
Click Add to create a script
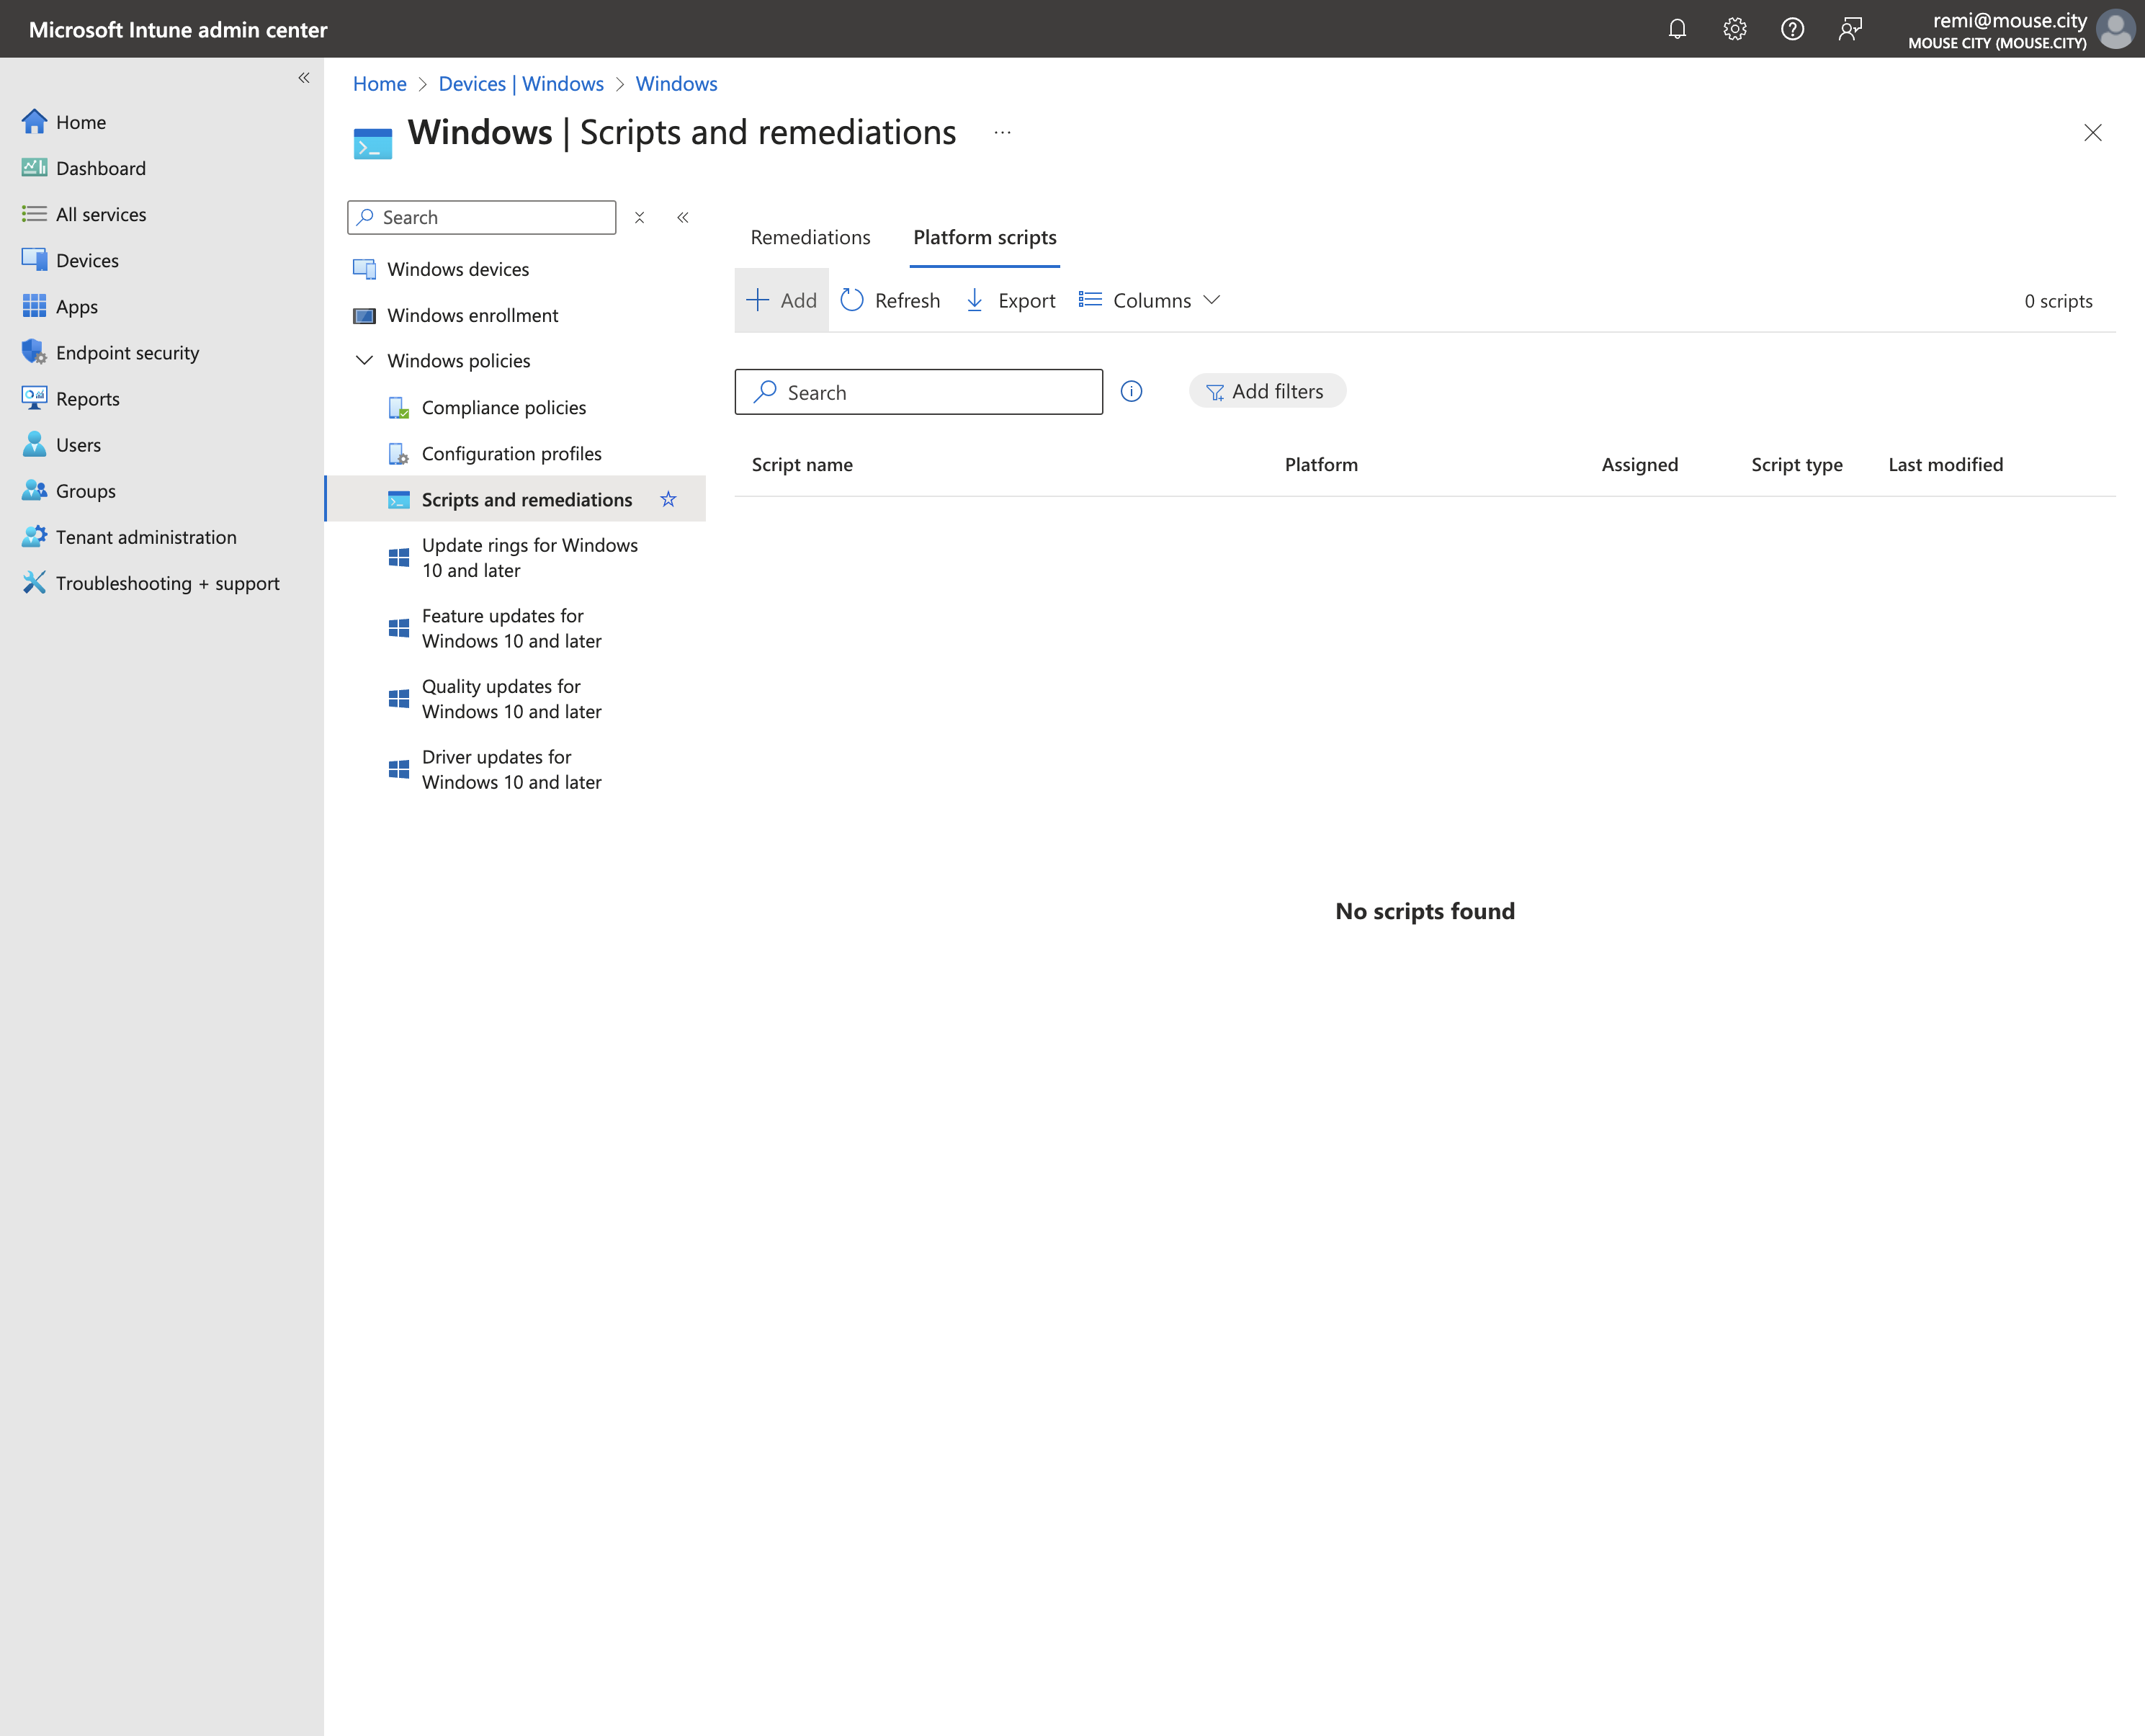click(x=782, y=300)
